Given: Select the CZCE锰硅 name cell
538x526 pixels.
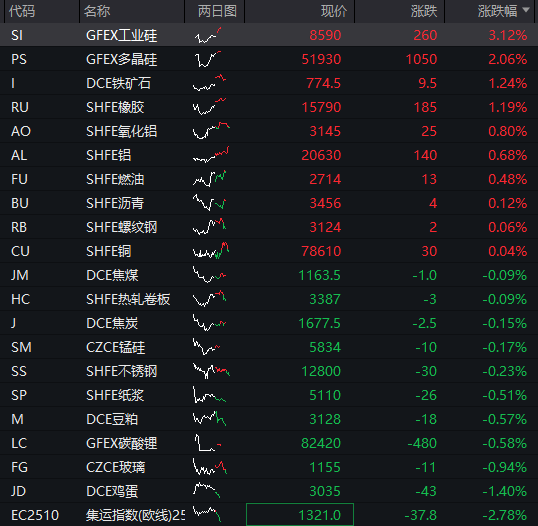Looking at the screenshot, I should [115, 347].
